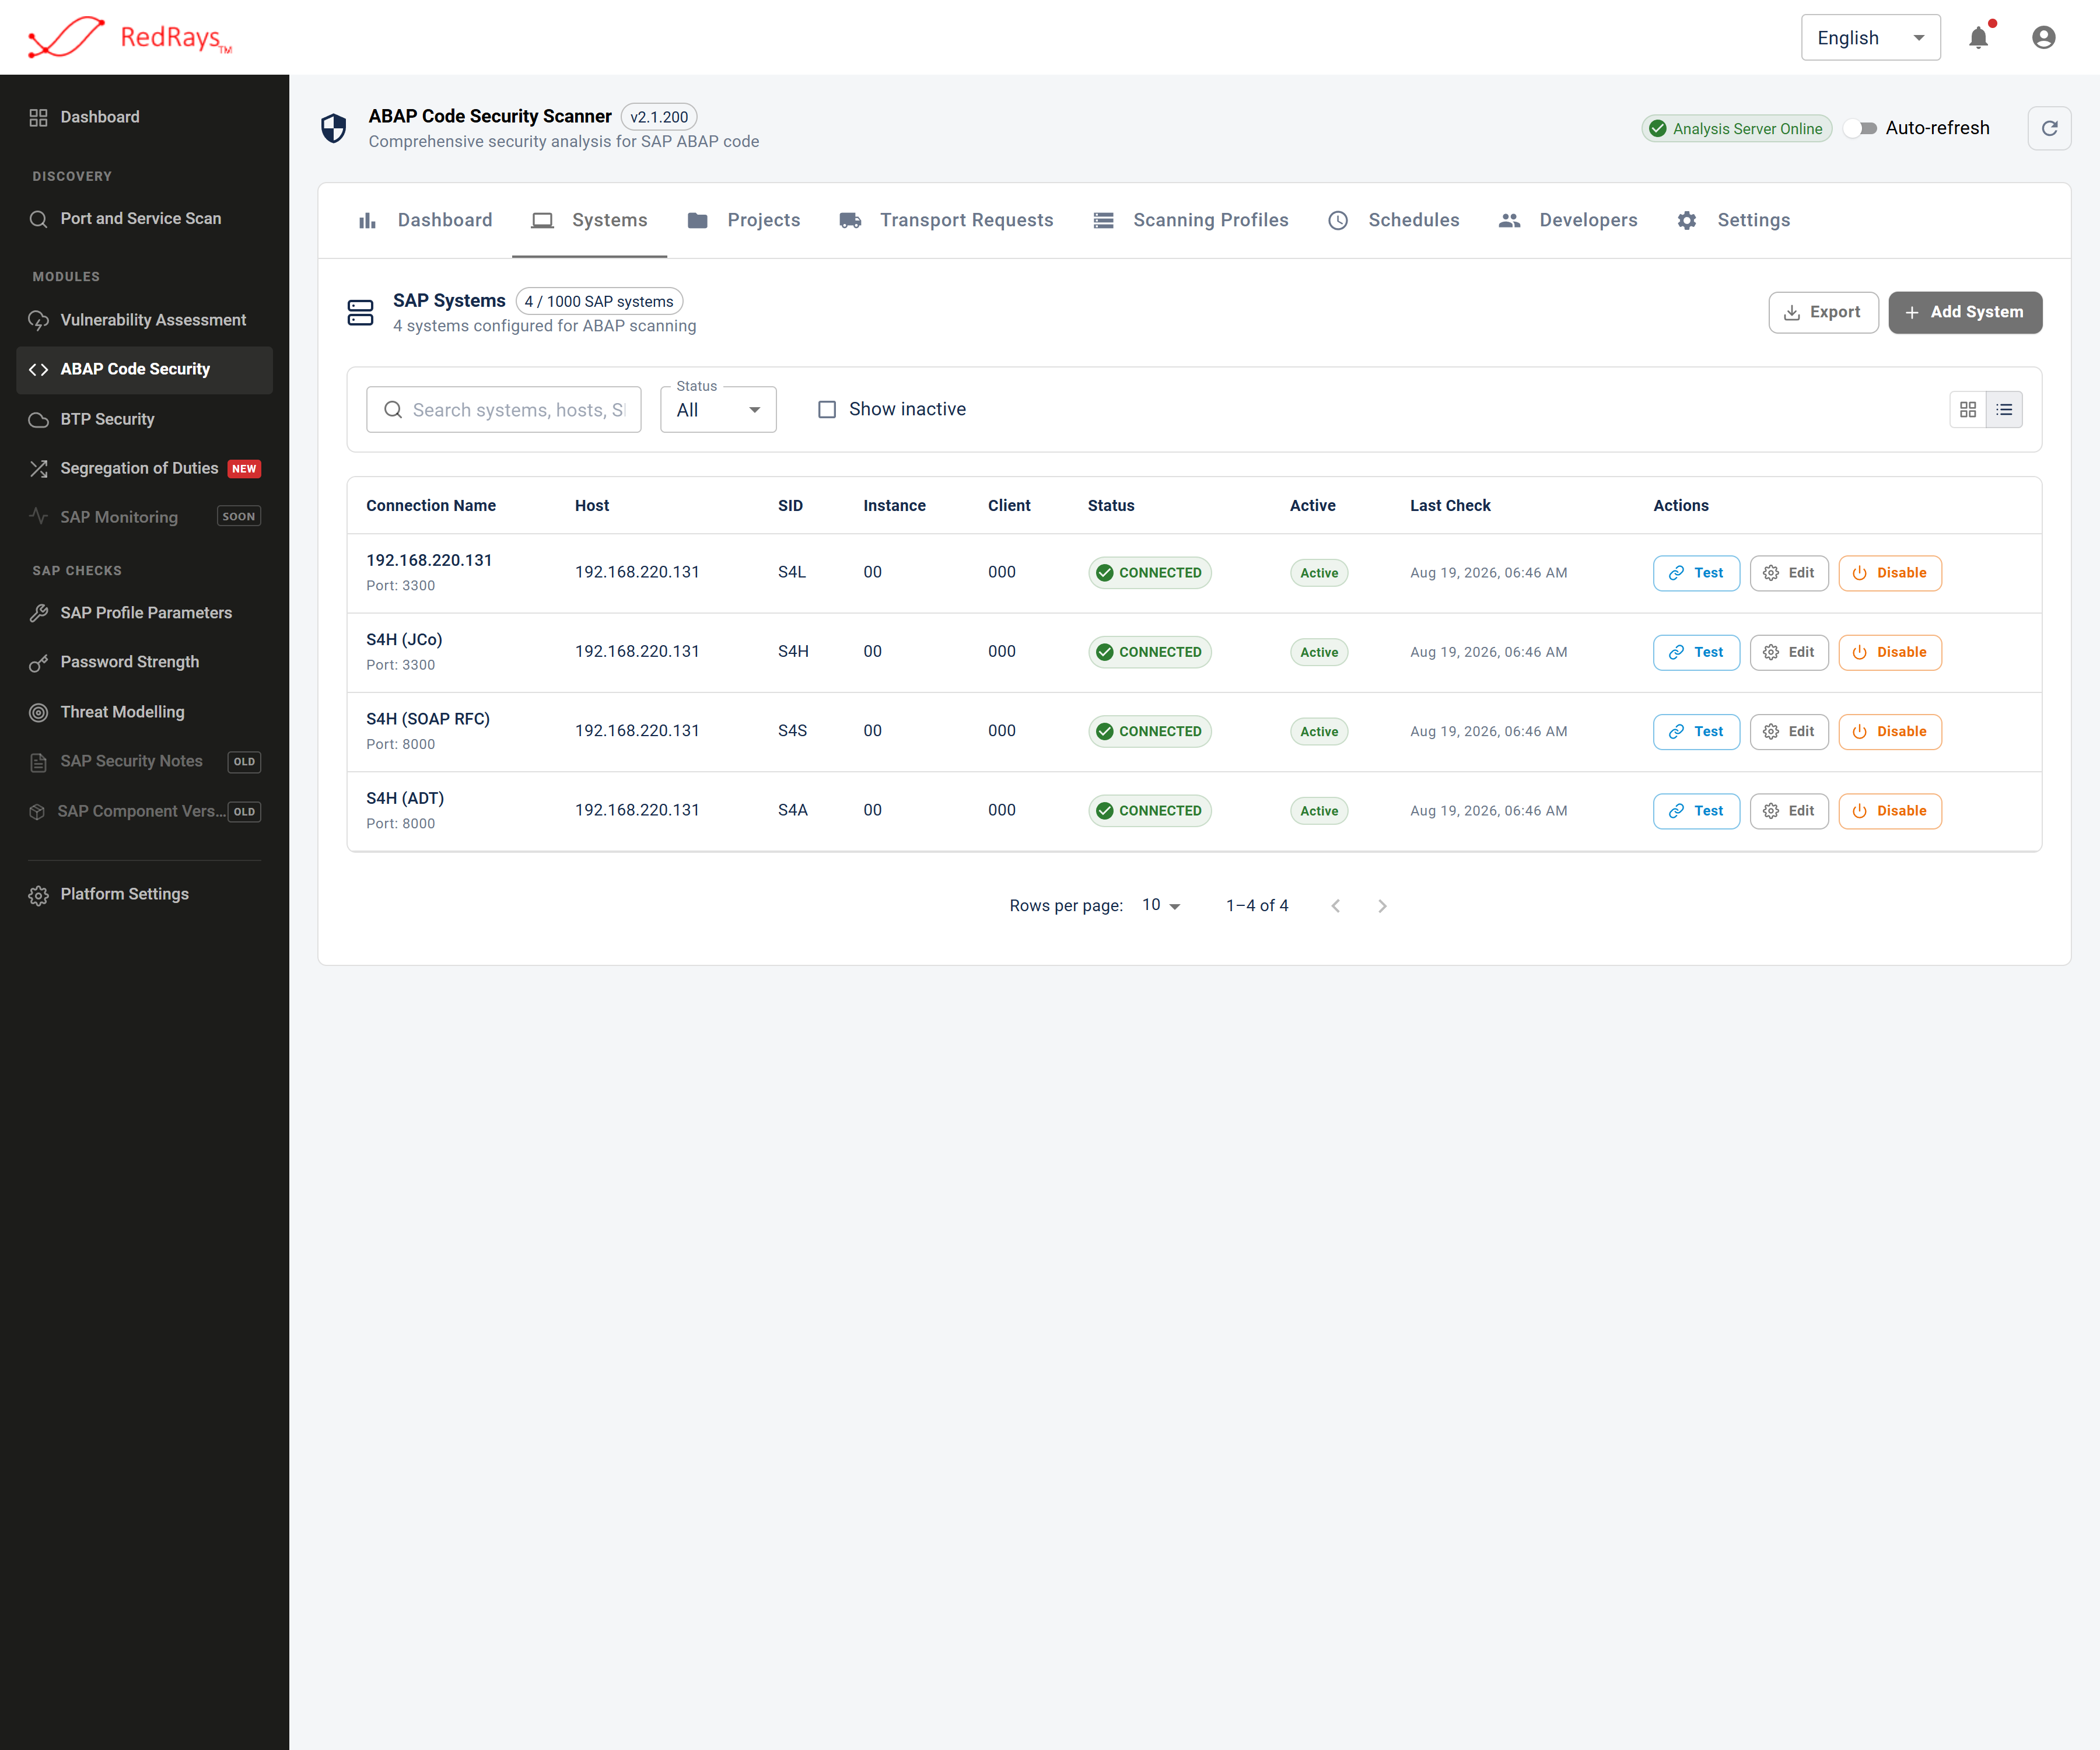This screenshot has width=2100, height=1750.
Task: Click the Status column header
Action: pyautogui.click(x=1111, y=506)
